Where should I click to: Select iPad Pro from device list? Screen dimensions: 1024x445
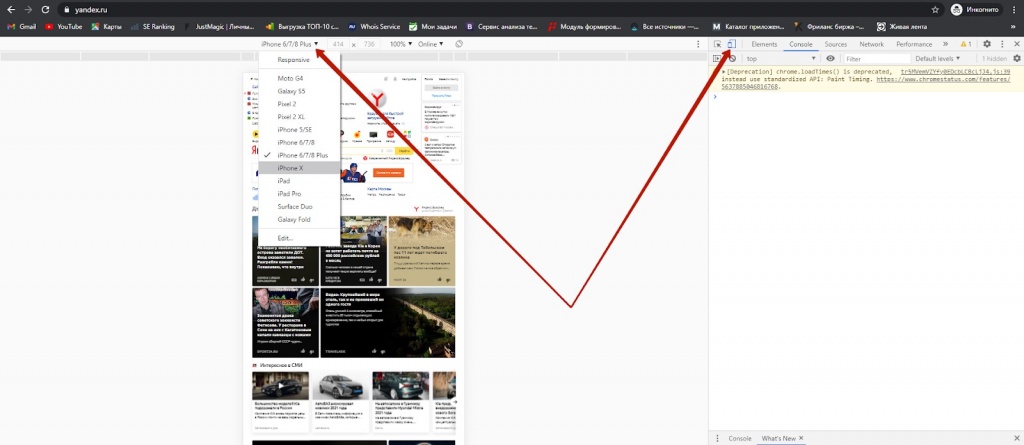coord(299,194)
